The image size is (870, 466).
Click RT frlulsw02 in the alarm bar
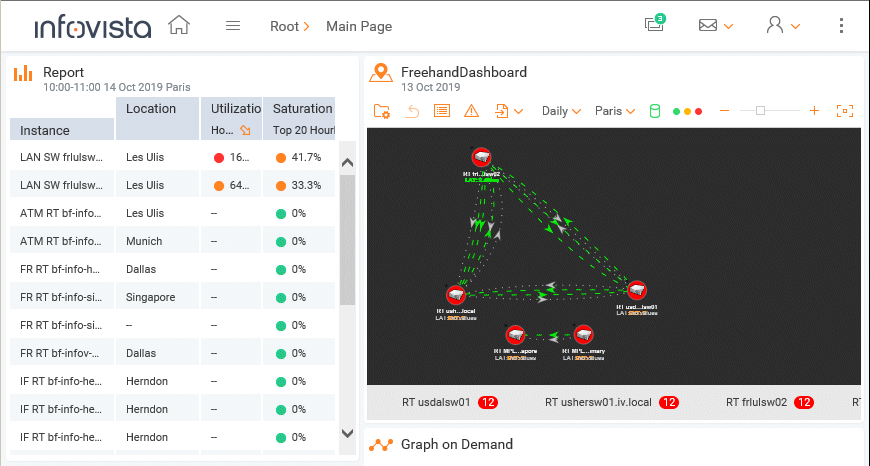tap(756, 402)
